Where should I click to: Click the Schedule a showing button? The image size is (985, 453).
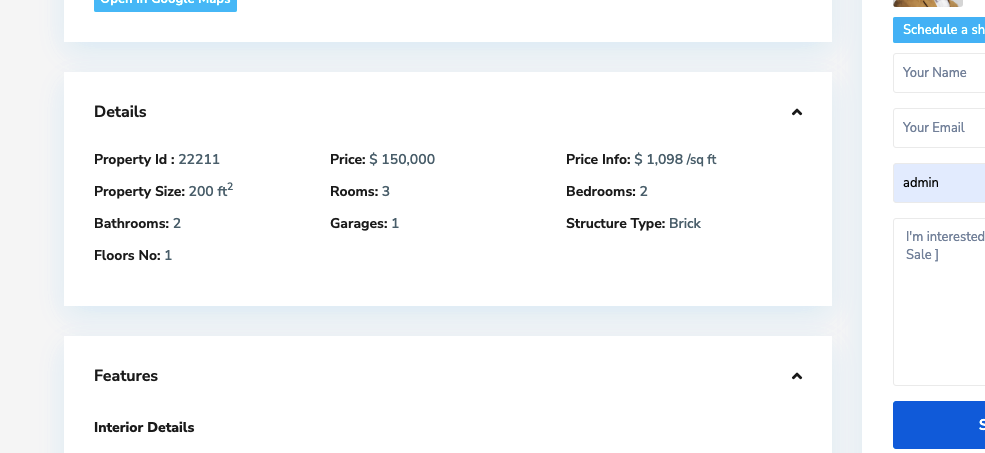[x=939, y=30]
